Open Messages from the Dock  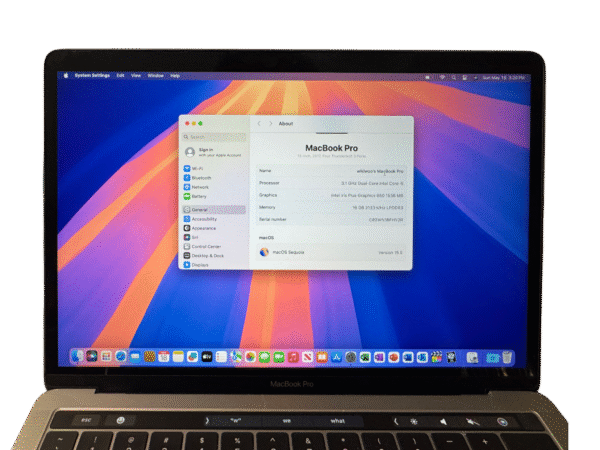(x=265, y=357)
